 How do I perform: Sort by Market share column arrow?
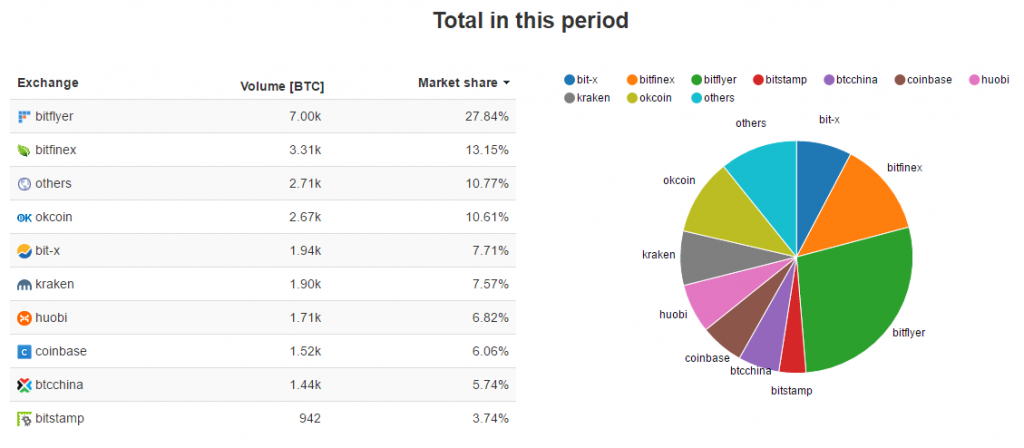pos(507,83)
